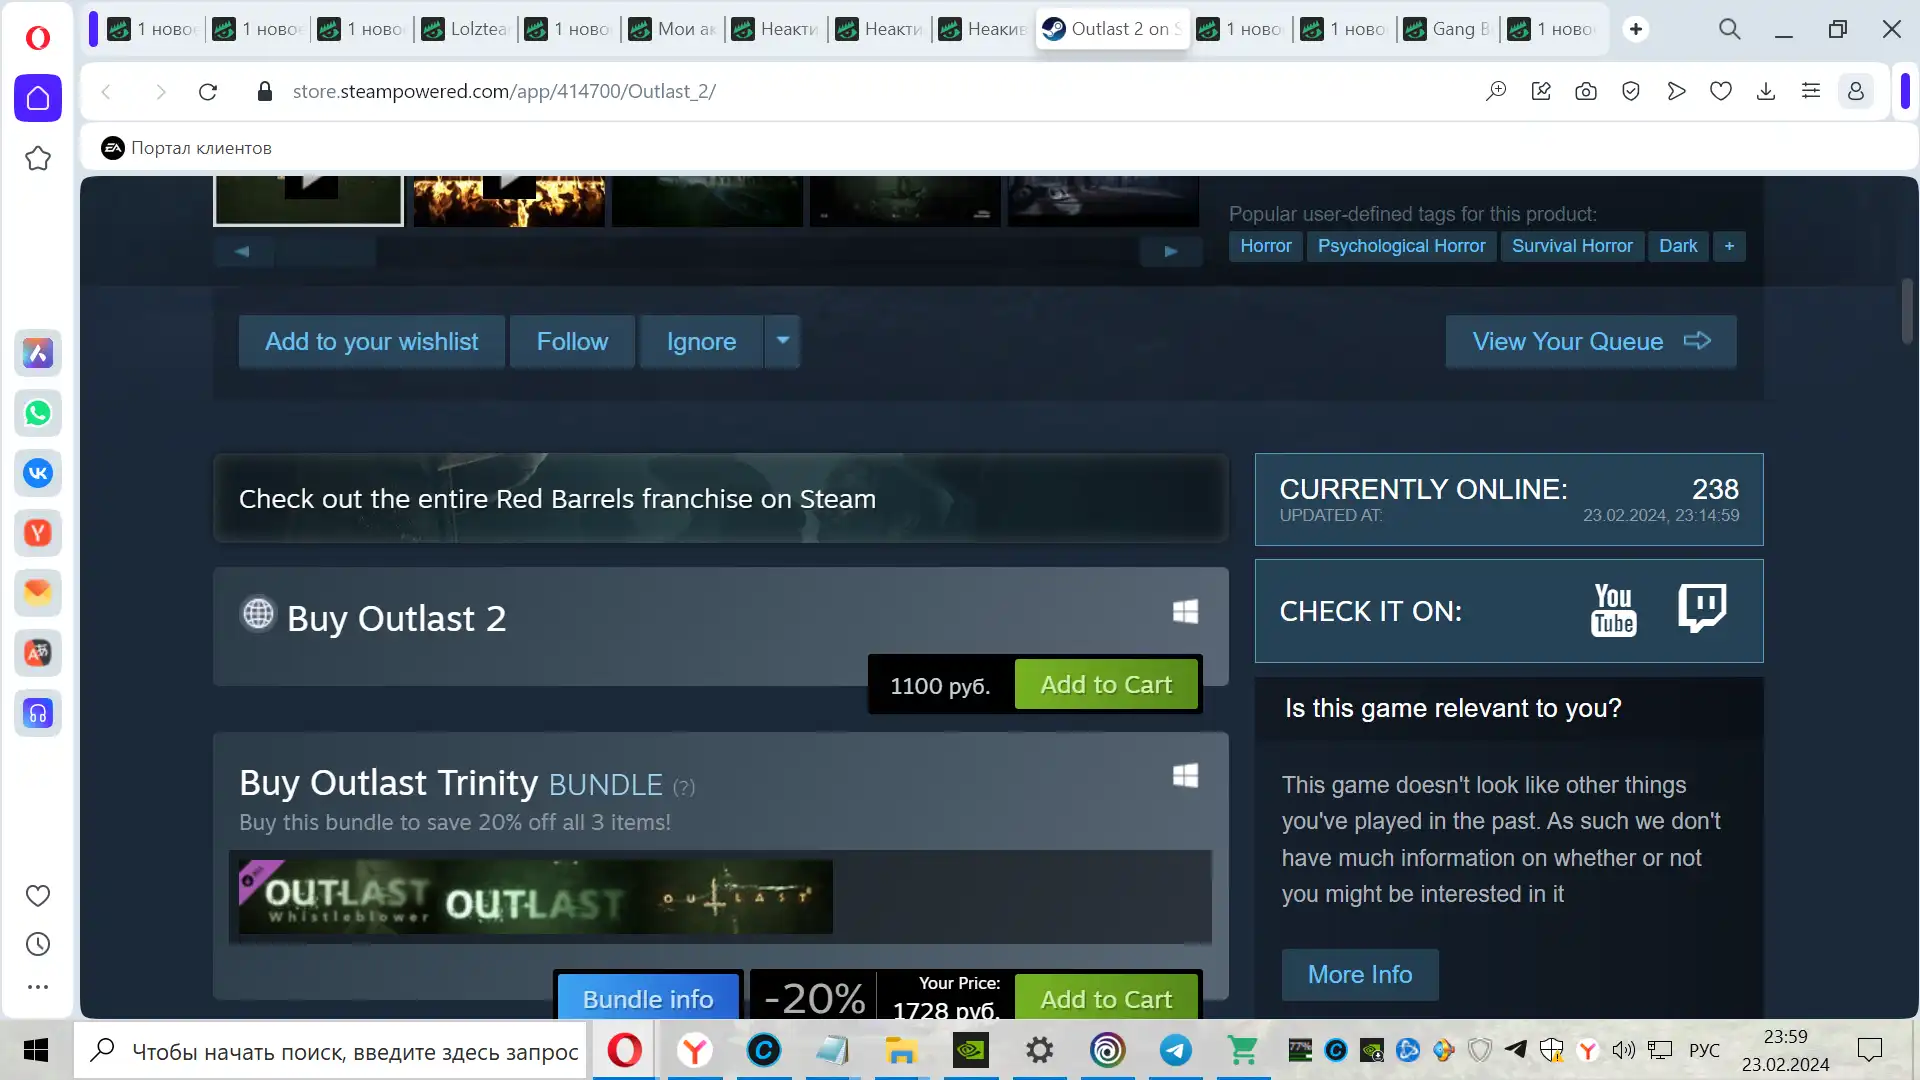
Task: Open View Your Queue
Action: (1591, 341)
